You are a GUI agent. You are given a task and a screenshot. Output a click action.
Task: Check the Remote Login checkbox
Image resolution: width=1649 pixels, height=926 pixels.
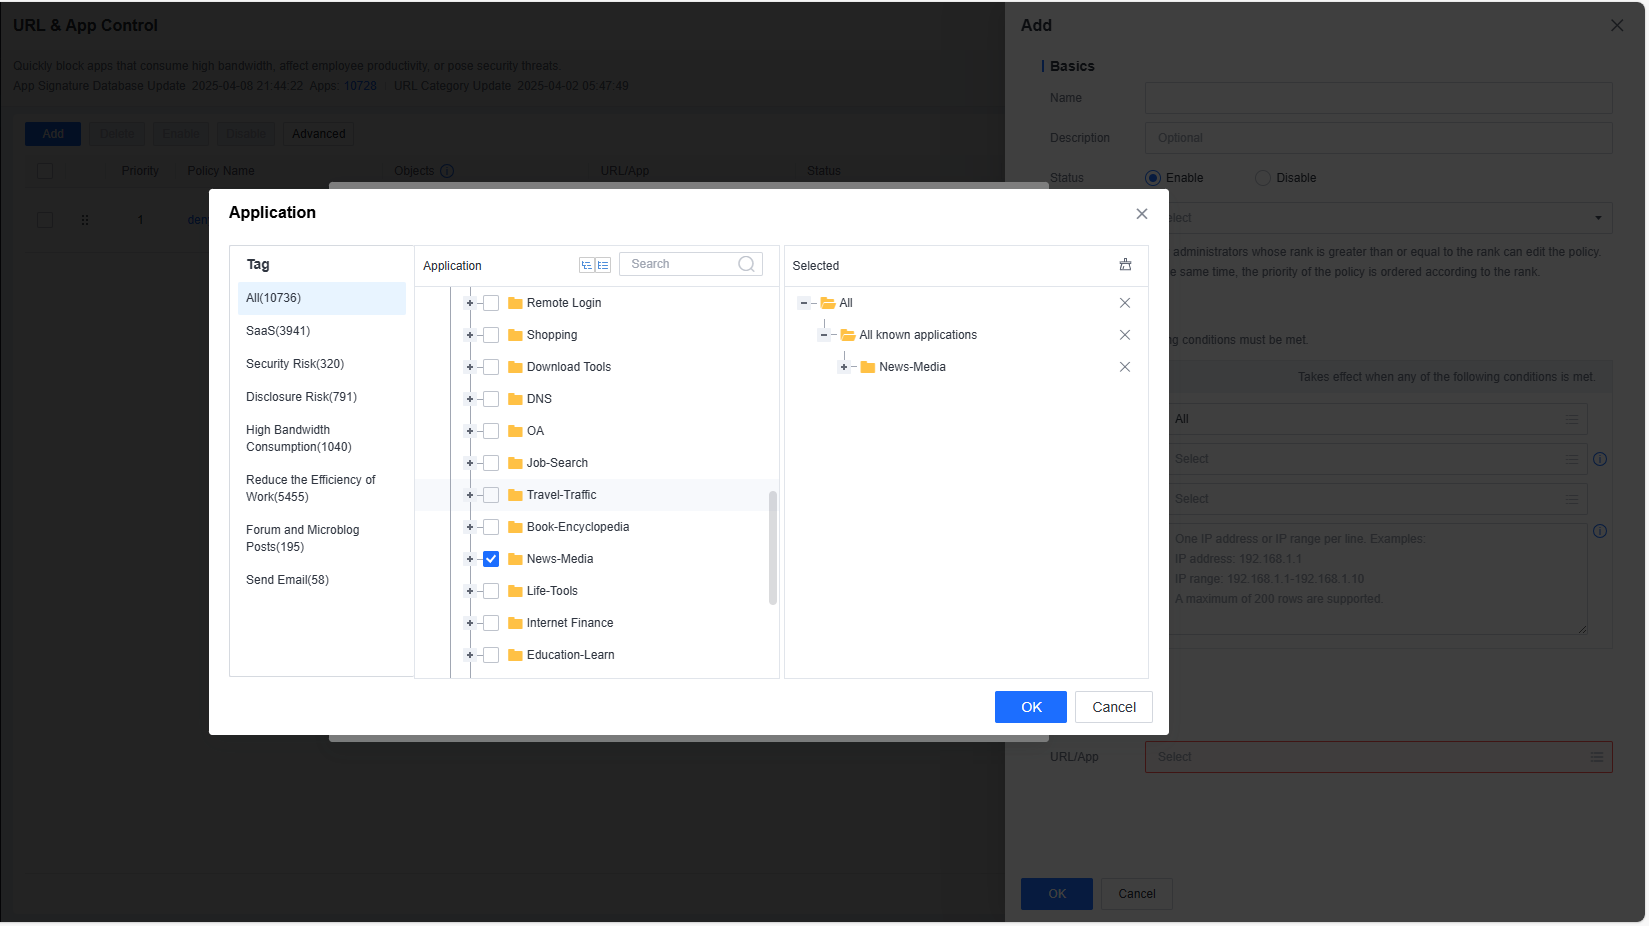pyautogui.click(x=491, y=303)
